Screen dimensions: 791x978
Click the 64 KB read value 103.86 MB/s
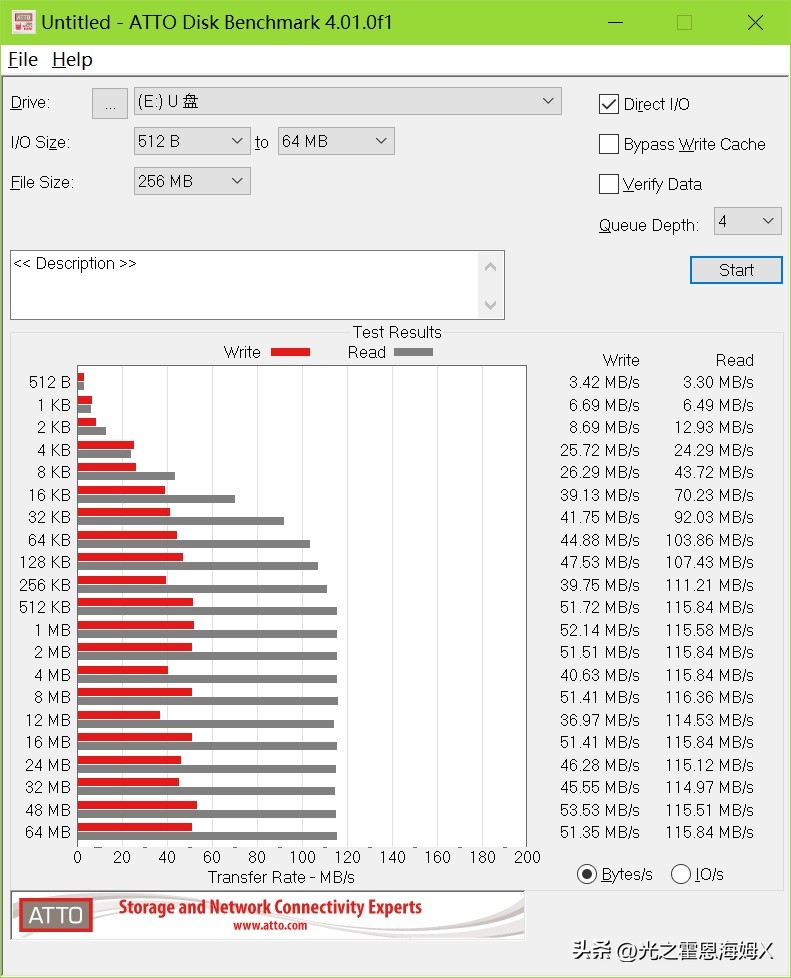tap(709, 540)
